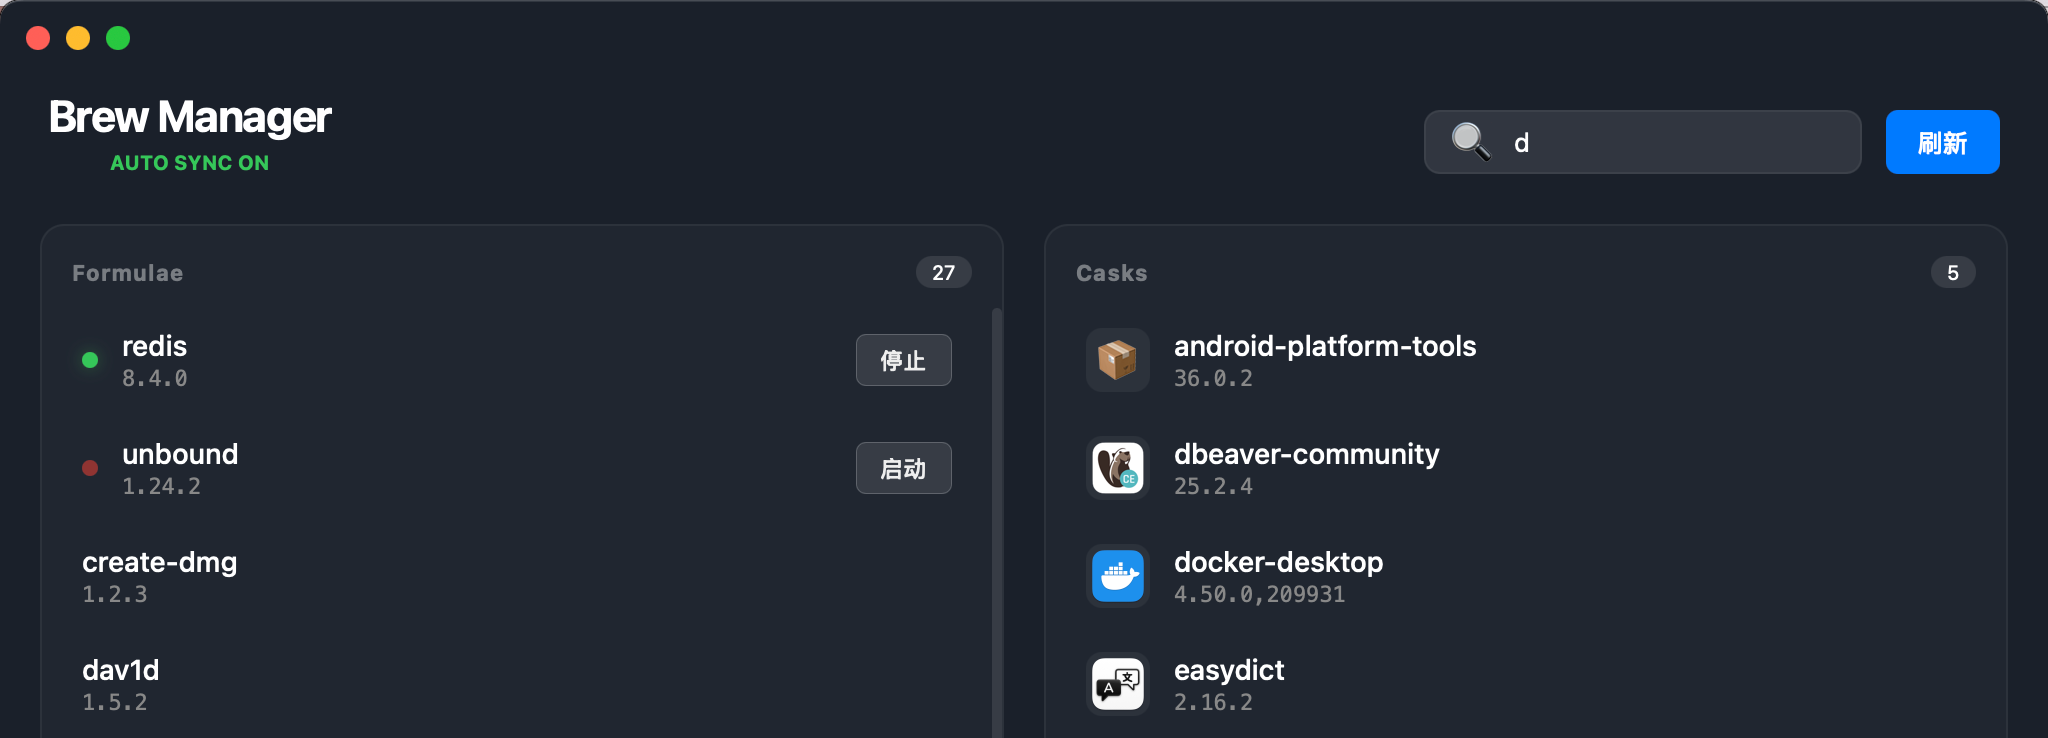2048x738 pixels.
Task: Click the easydict translation icon
Action: click(1117, 684)
